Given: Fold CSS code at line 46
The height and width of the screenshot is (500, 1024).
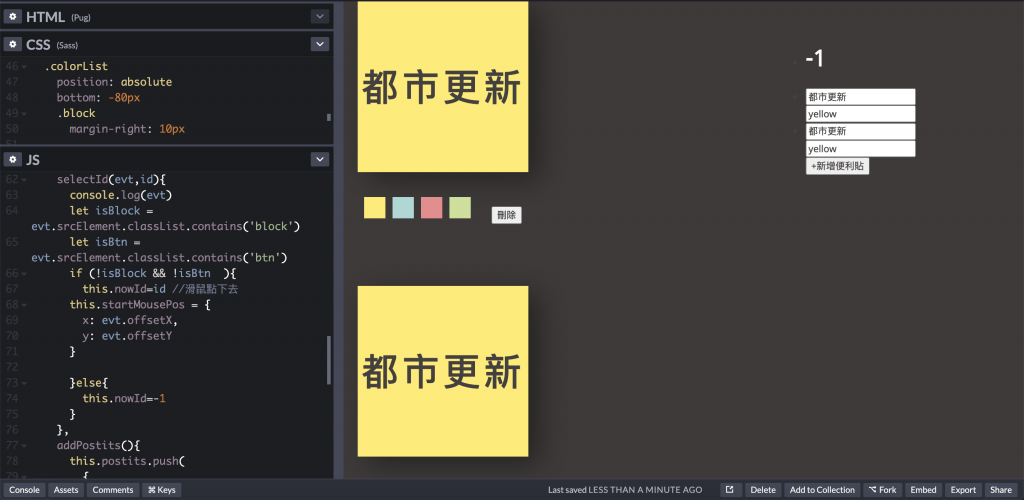Looking at the screenshot, I should click(x=24, y=67).
